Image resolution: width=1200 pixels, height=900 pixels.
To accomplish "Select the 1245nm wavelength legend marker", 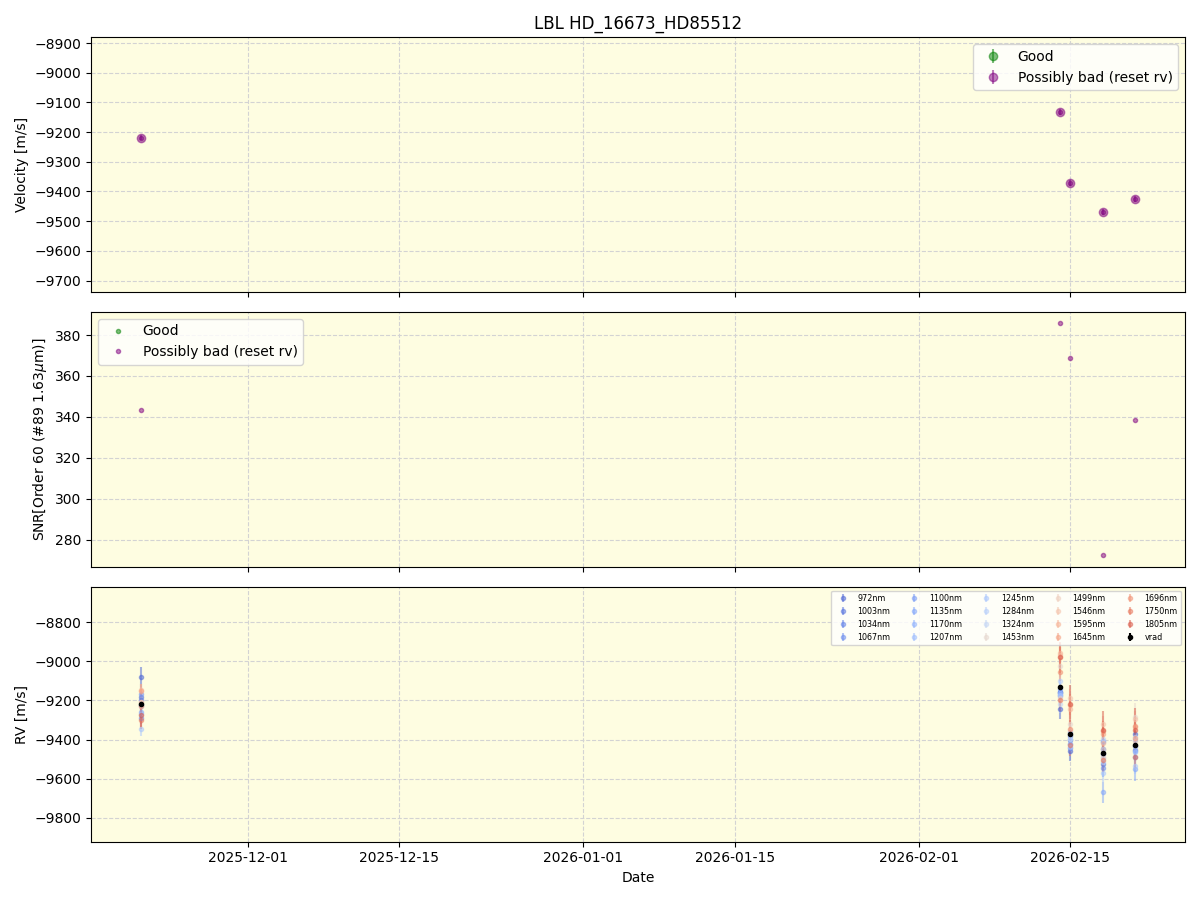I will [x=985, y=598].
